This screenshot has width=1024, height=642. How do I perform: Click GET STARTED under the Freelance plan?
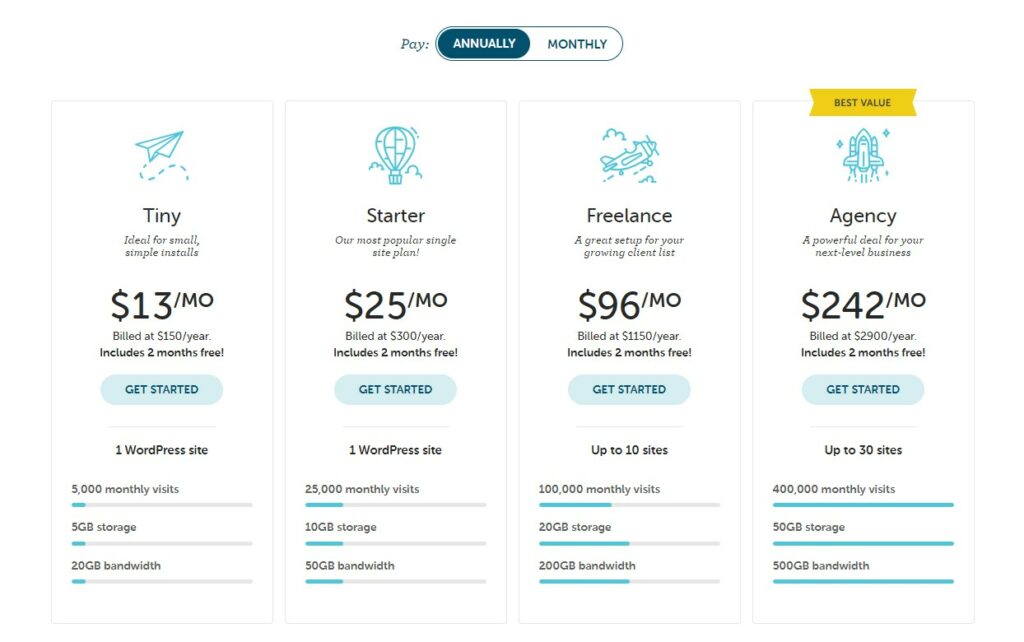[x=629, y=390]
